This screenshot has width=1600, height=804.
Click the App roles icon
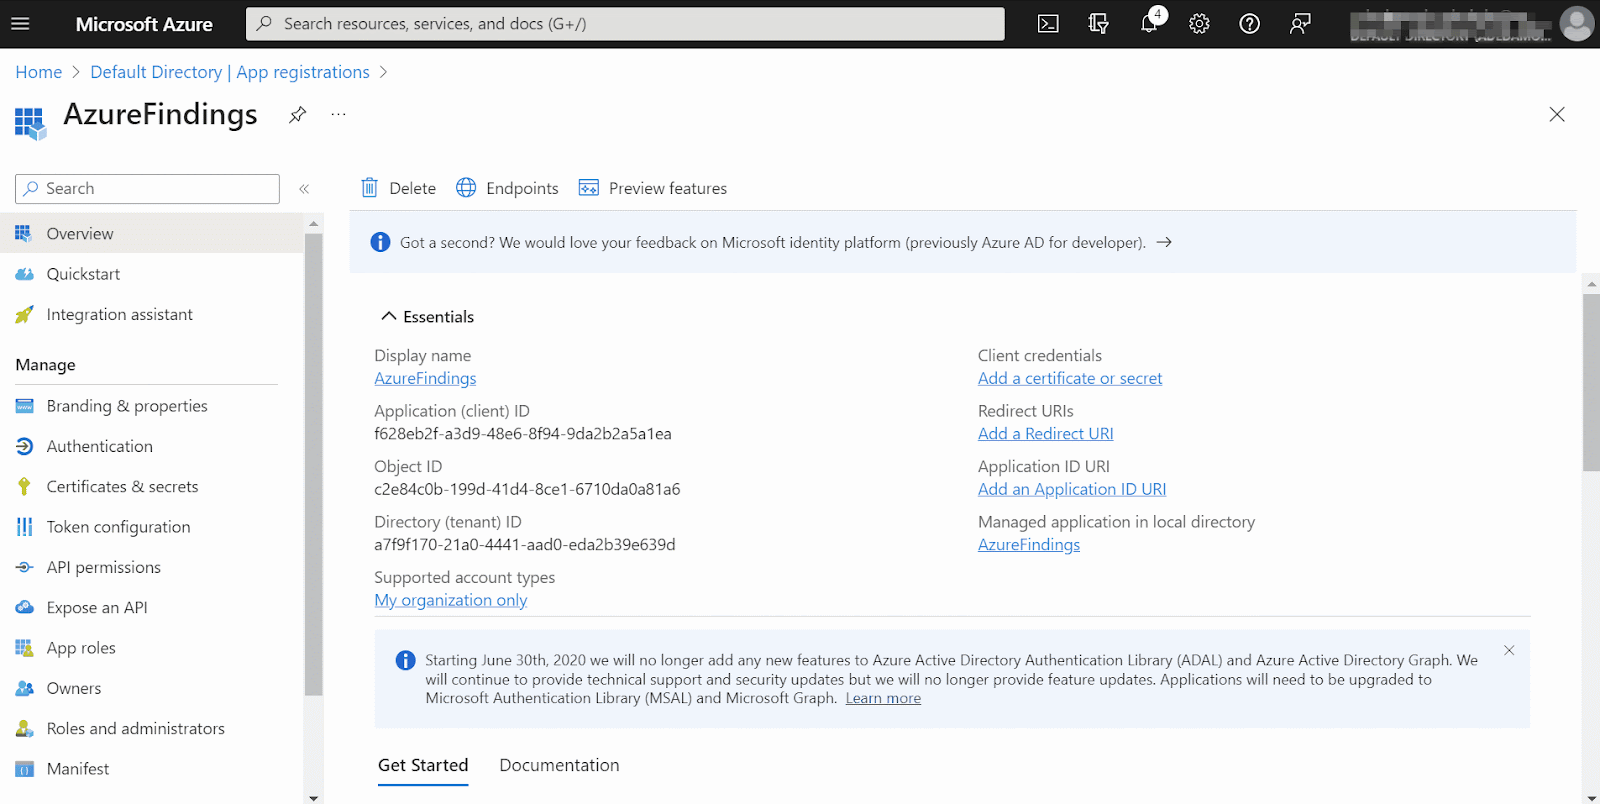24,648
